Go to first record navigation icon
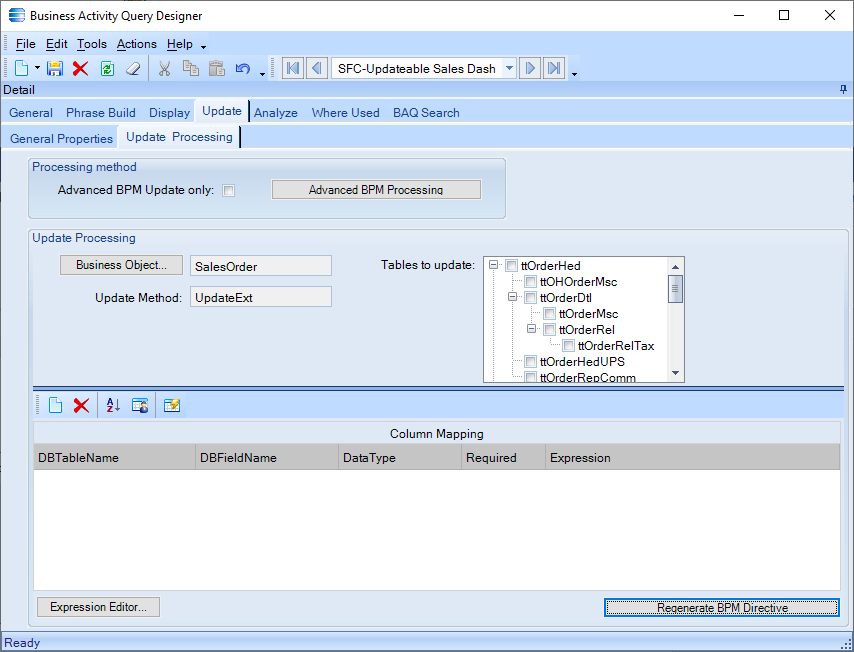Viewport: 854px width, 652px height. point(293,69)
